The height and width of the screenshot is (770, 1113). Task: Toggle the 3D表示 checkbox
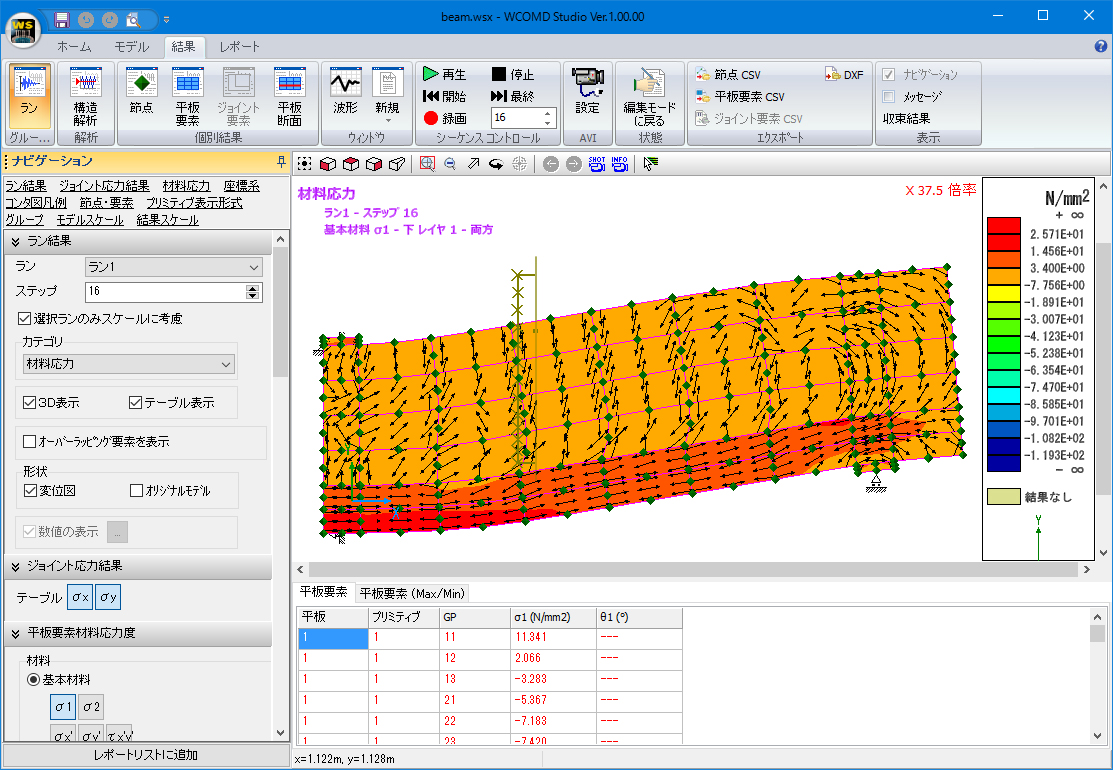tap(29, 403)
